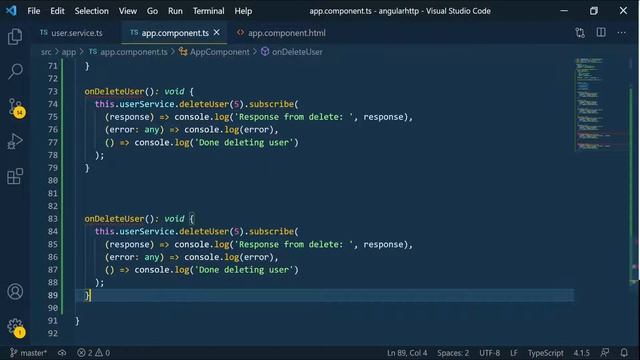Change indentation via Spaces: 2
Image resolution: width=640 pixels, height=360 pixels.
coord(453,353)
